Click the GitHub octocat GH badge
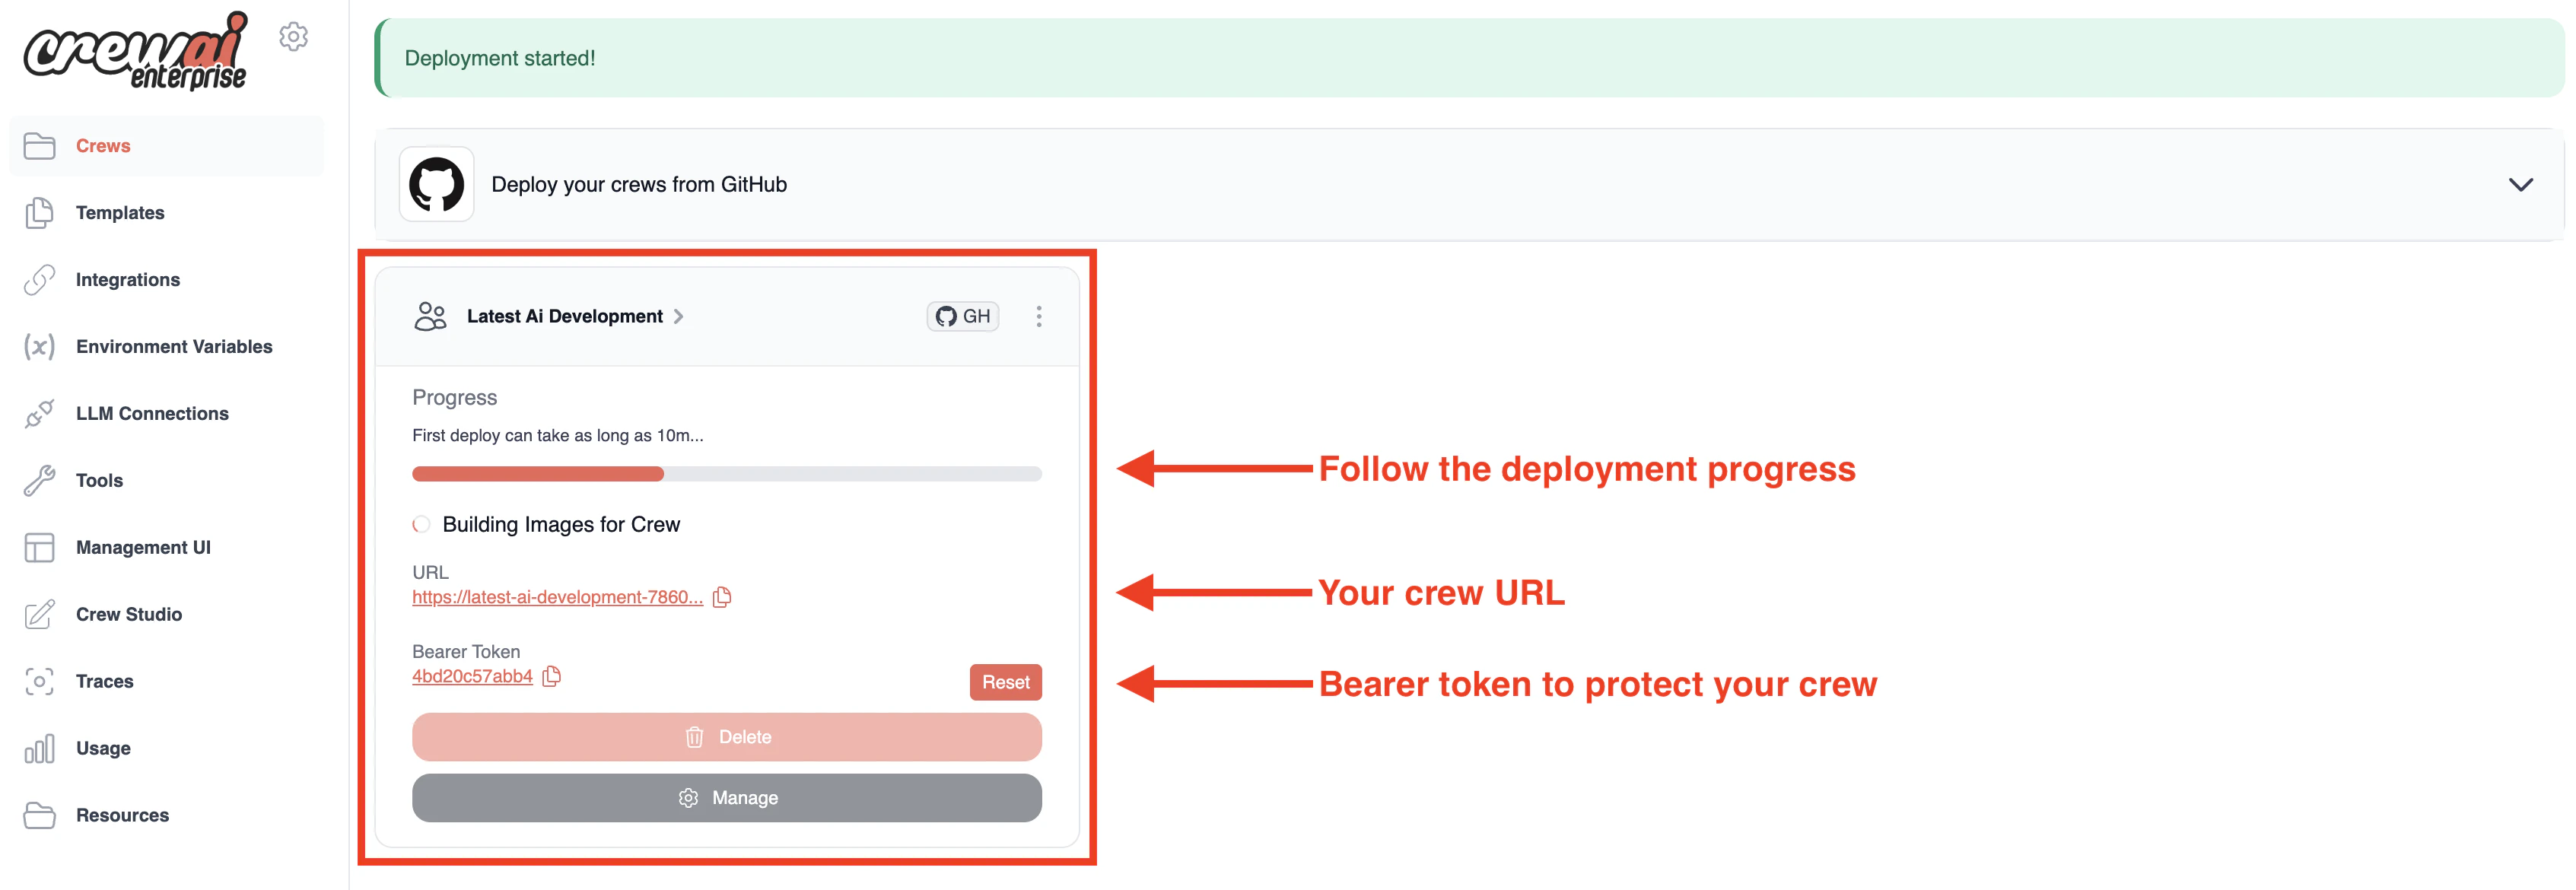This screenshot has height=890, width=2576. (962, 315)
